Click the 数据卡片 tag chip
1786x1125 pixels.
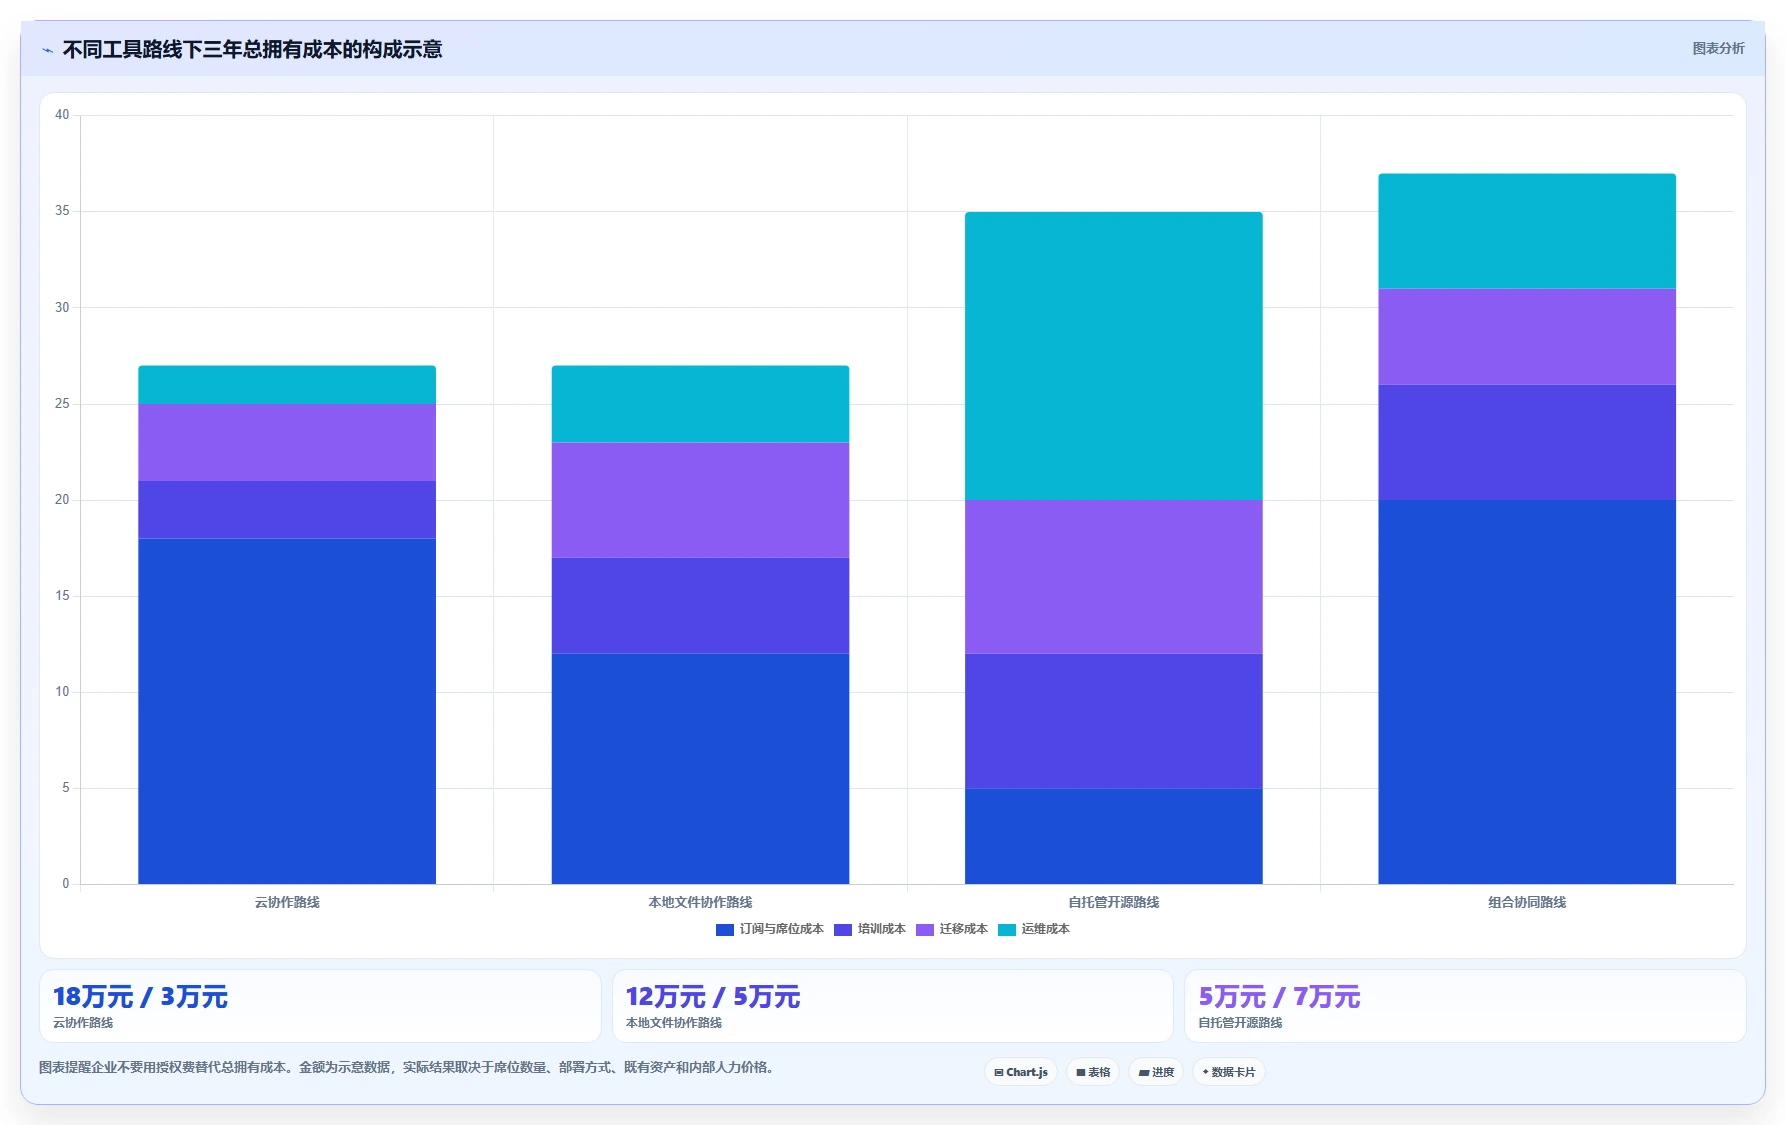pos(1229,1072)
